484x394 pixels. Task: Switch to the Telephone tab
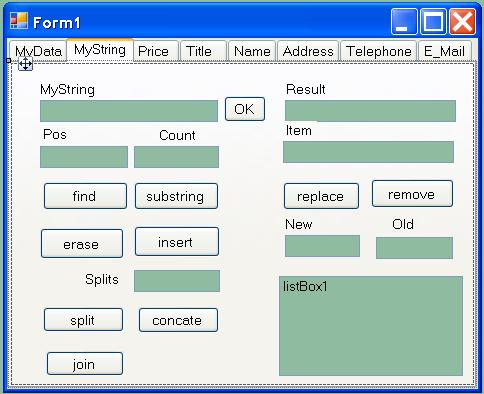pos(379,51)
